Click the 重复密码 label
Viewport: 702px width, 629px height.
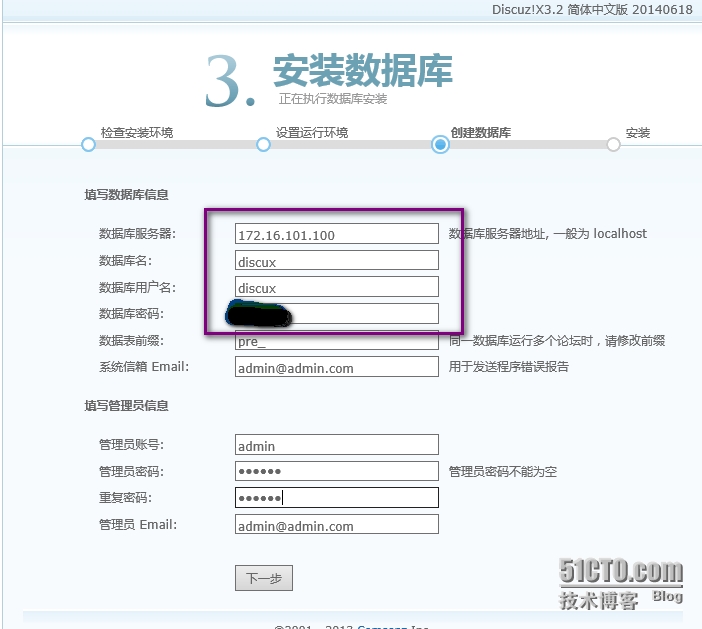tap(125, 497)
